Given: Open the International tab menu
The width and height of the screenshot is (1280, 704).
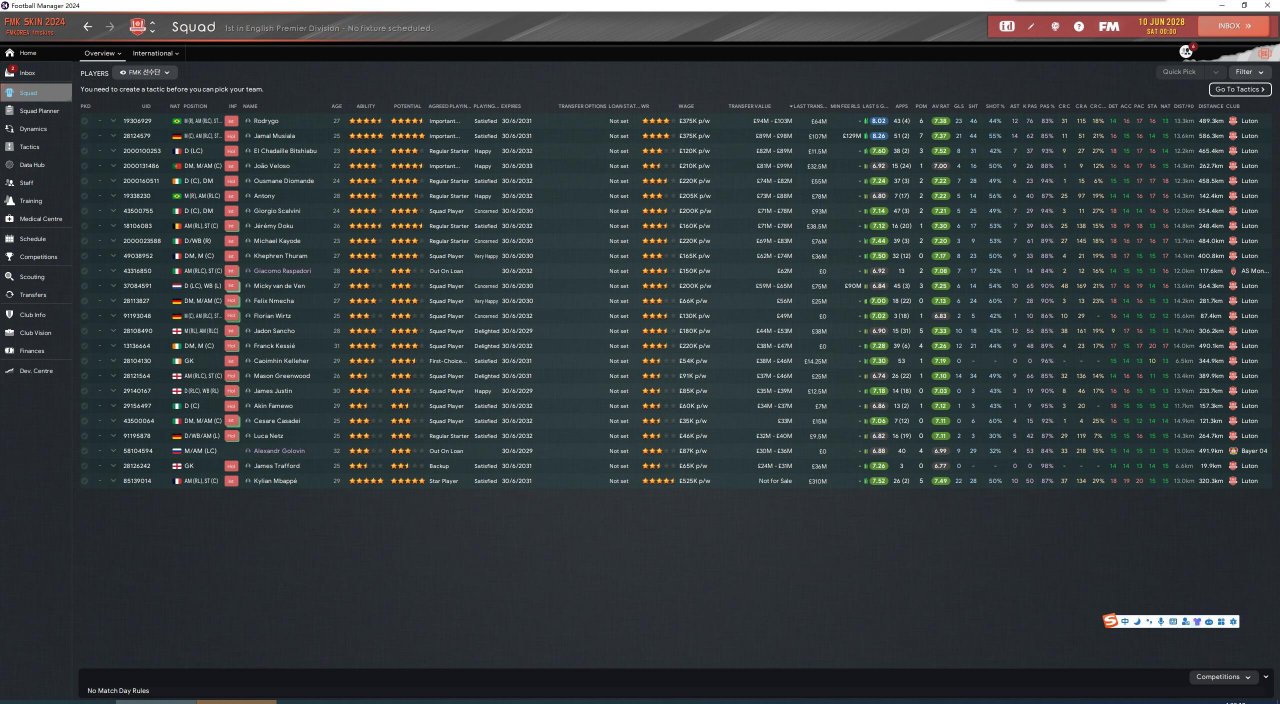Looking at the screenshot, I should point(155,53).
